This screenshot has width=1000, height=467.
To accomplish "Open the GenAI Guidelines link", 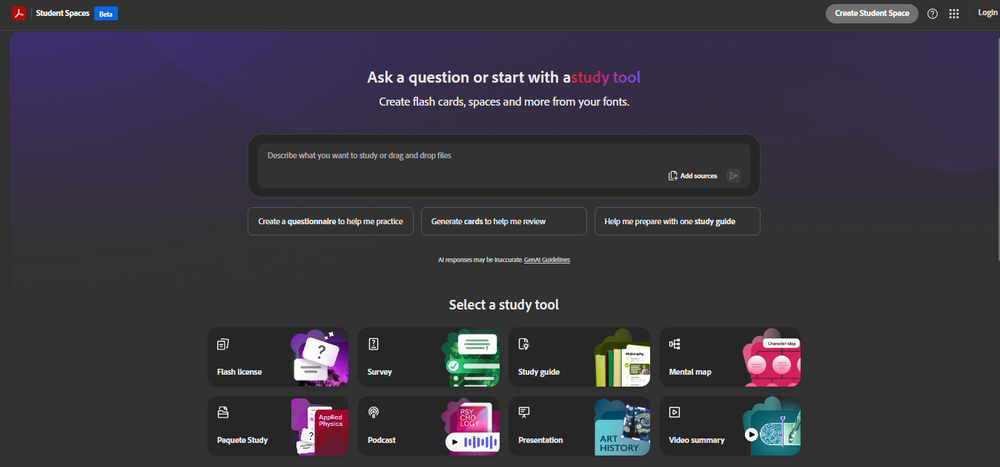I will (547, 260).
